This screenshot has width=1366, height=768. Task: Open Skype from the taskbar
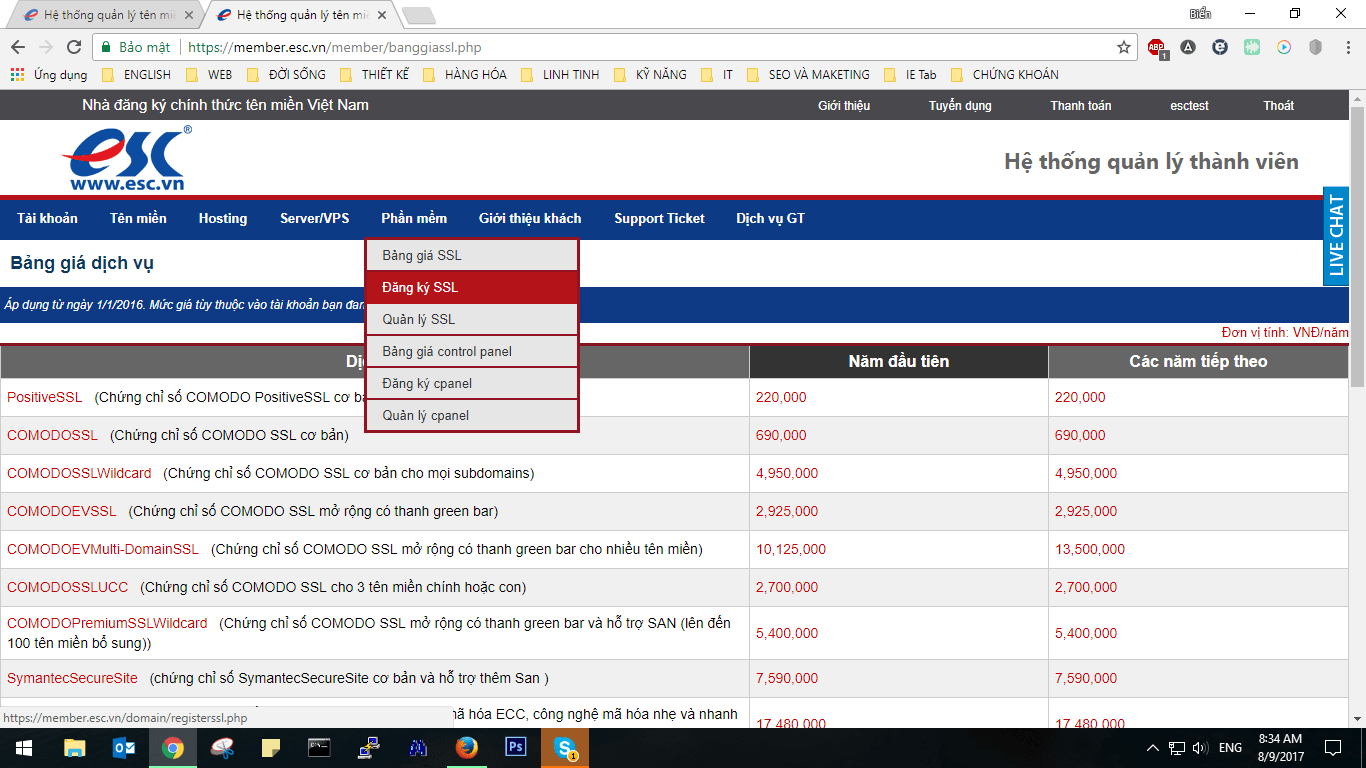565,747
